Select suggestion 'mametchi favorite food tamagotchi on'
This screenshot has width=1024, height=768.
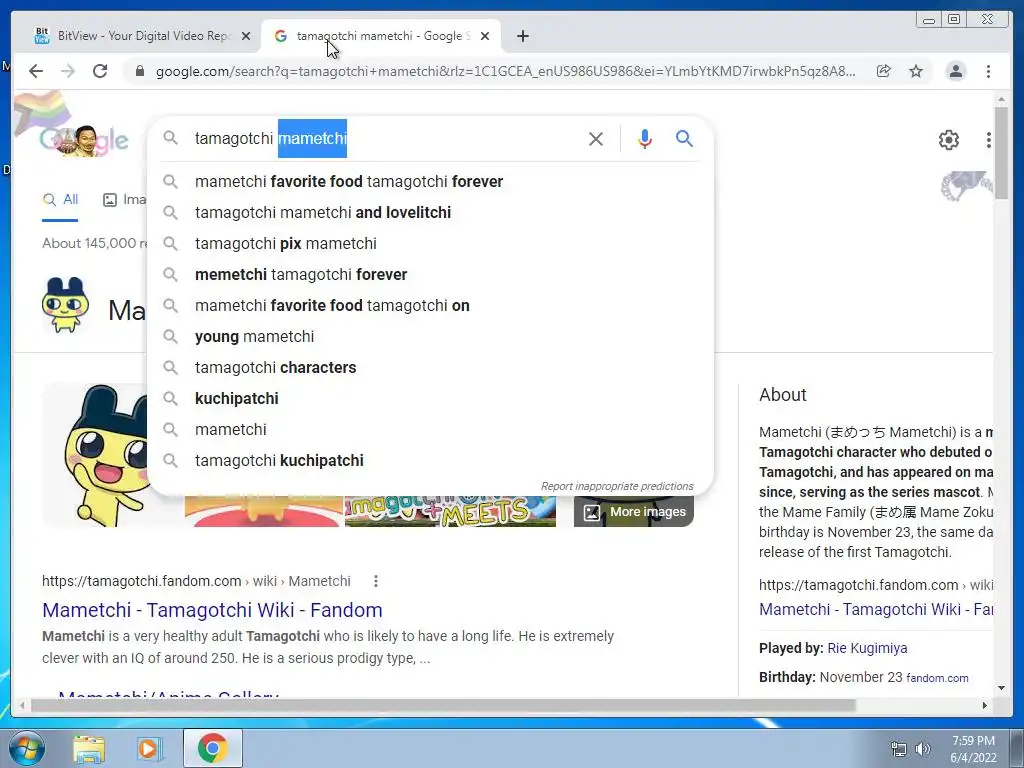coord(430,306)
